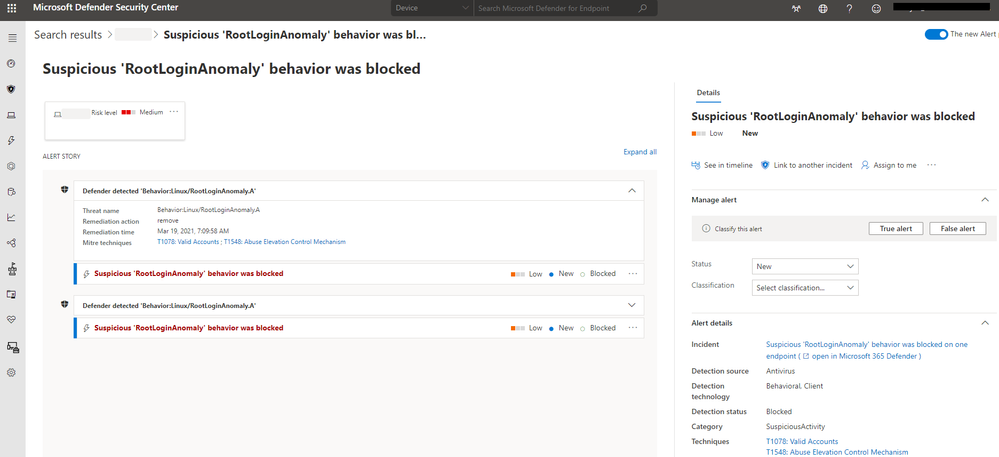
Task: Open device card more options ellipsis
Action: pyautogui.click(x=174, y=112)
